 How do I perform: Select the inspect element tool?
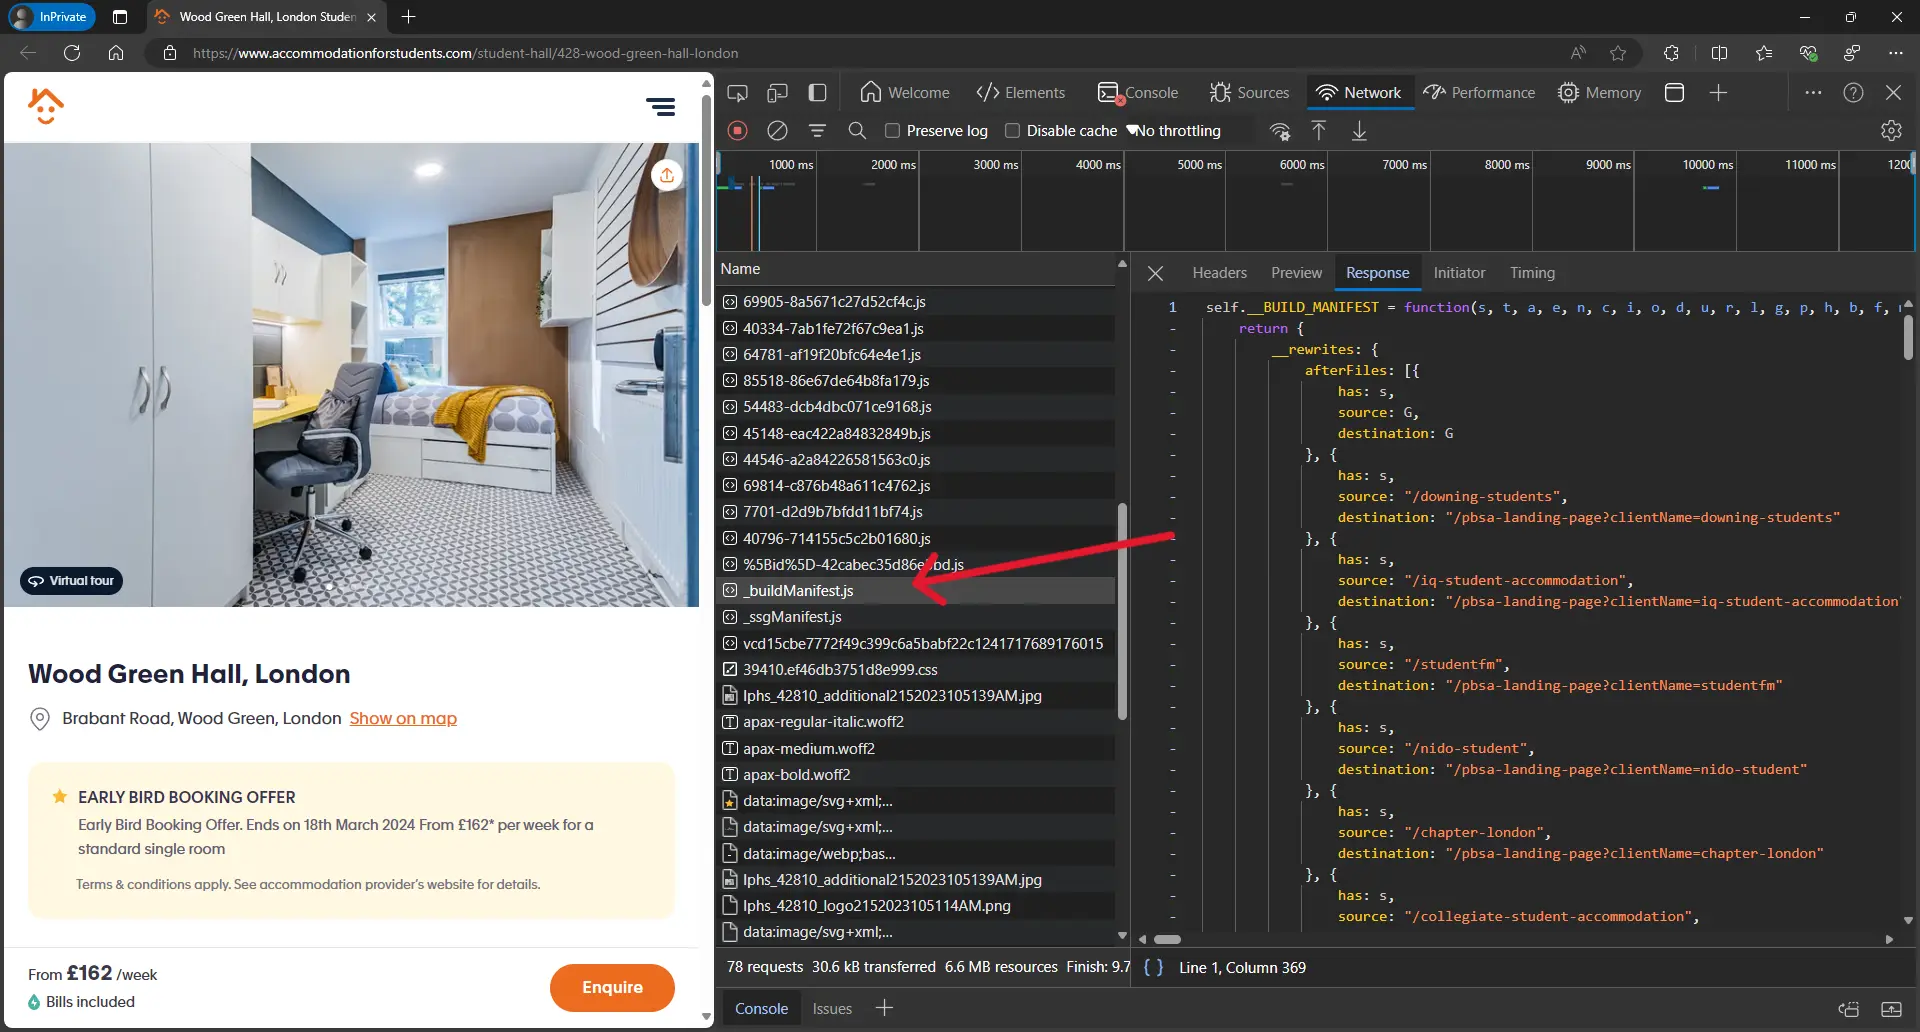pos(737,92)
